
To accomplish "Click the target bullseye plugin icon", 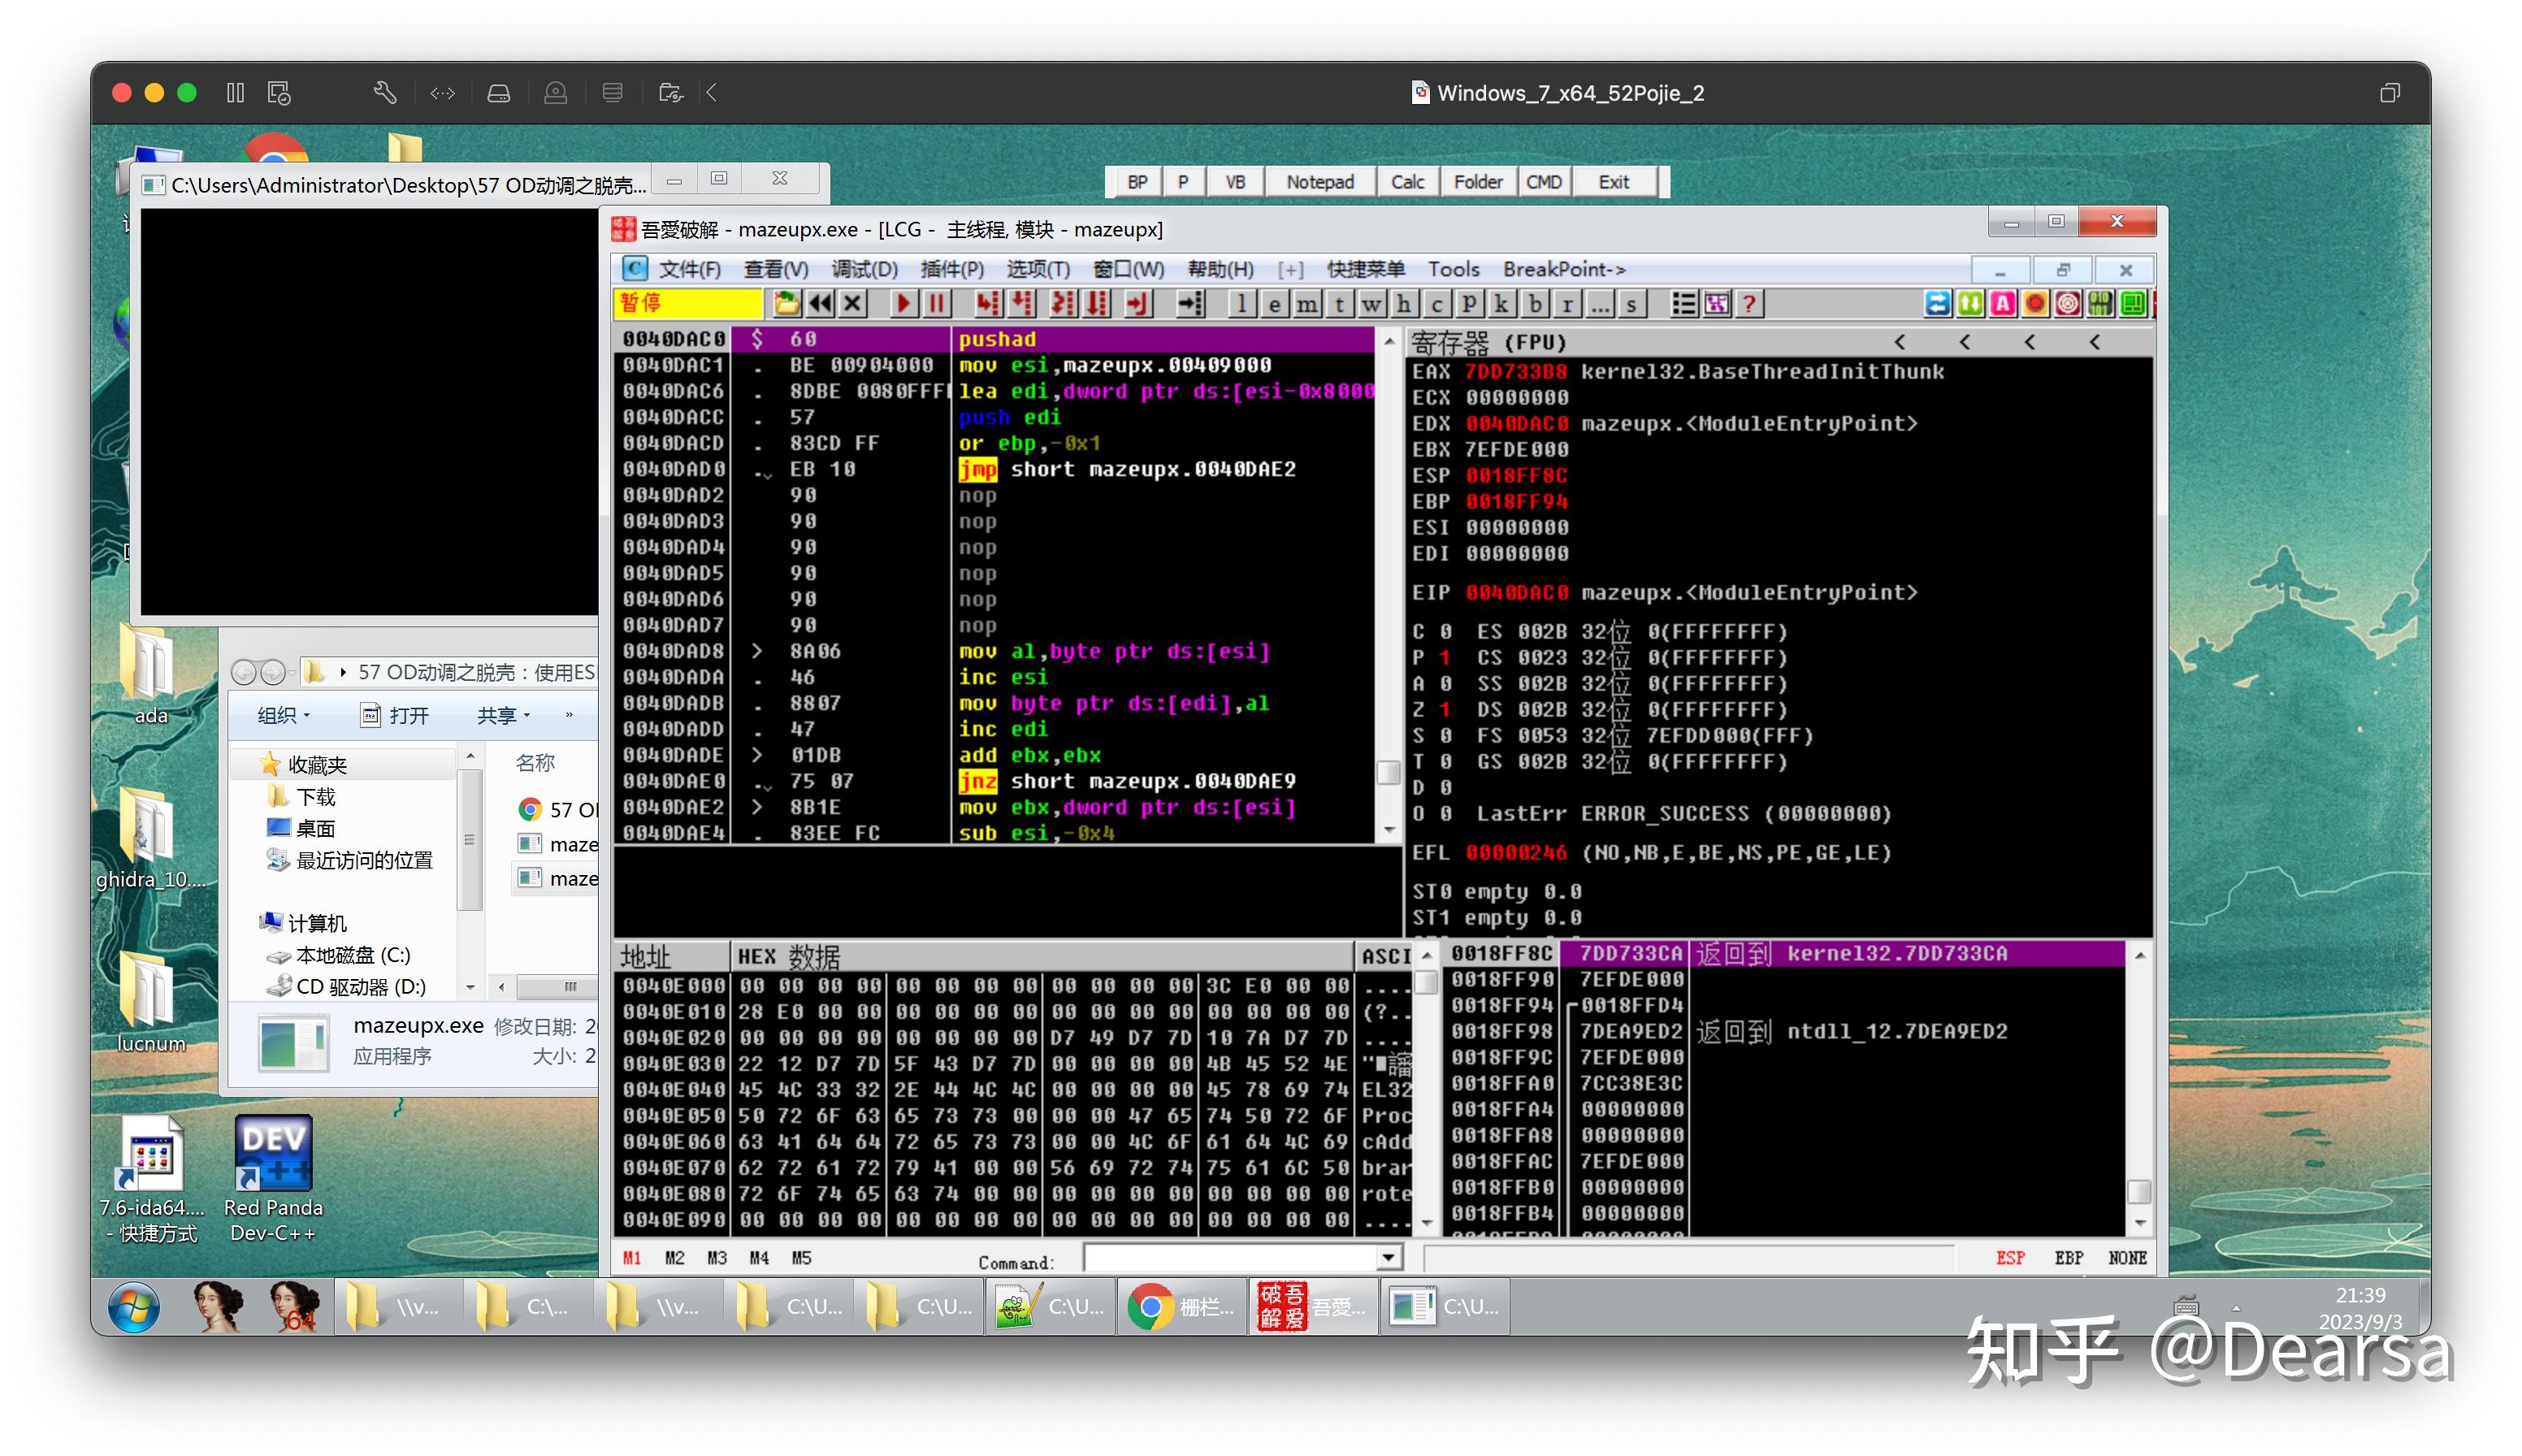I will pos(2068,303).
